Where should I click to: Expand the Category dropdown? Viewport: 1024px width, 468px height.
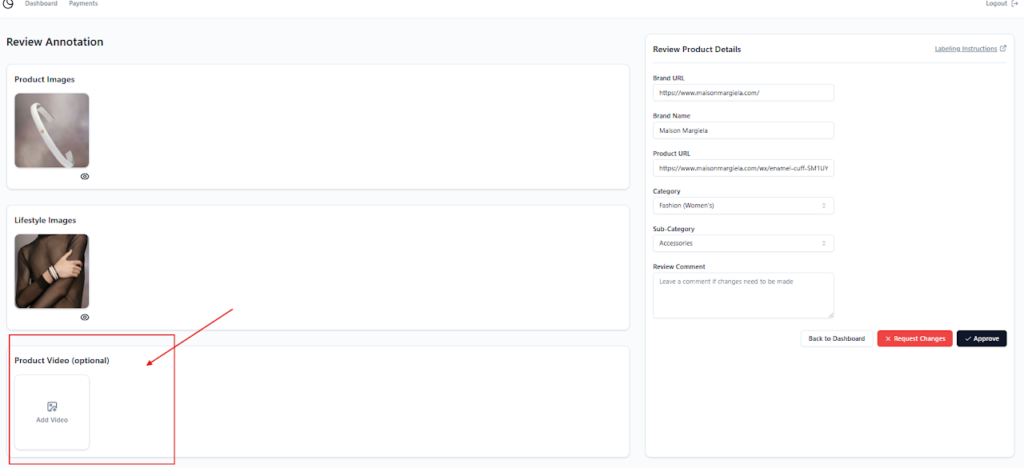click(x=743, y=206)
